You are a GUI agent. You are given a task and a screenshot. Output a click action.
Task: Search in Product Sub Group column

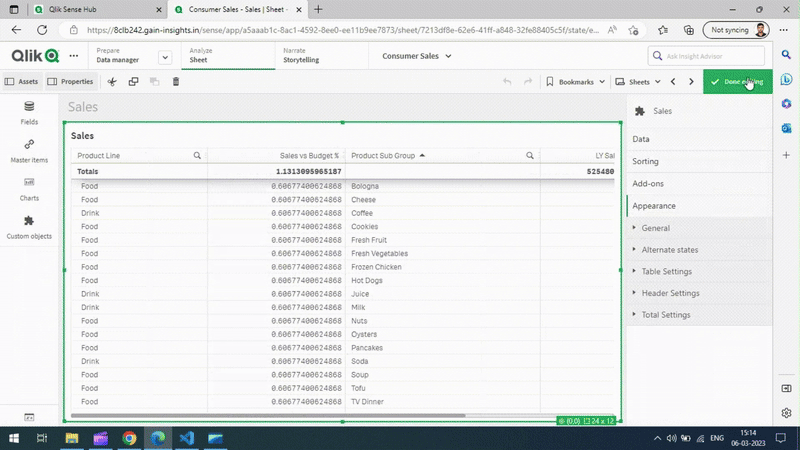click(530, 156)
